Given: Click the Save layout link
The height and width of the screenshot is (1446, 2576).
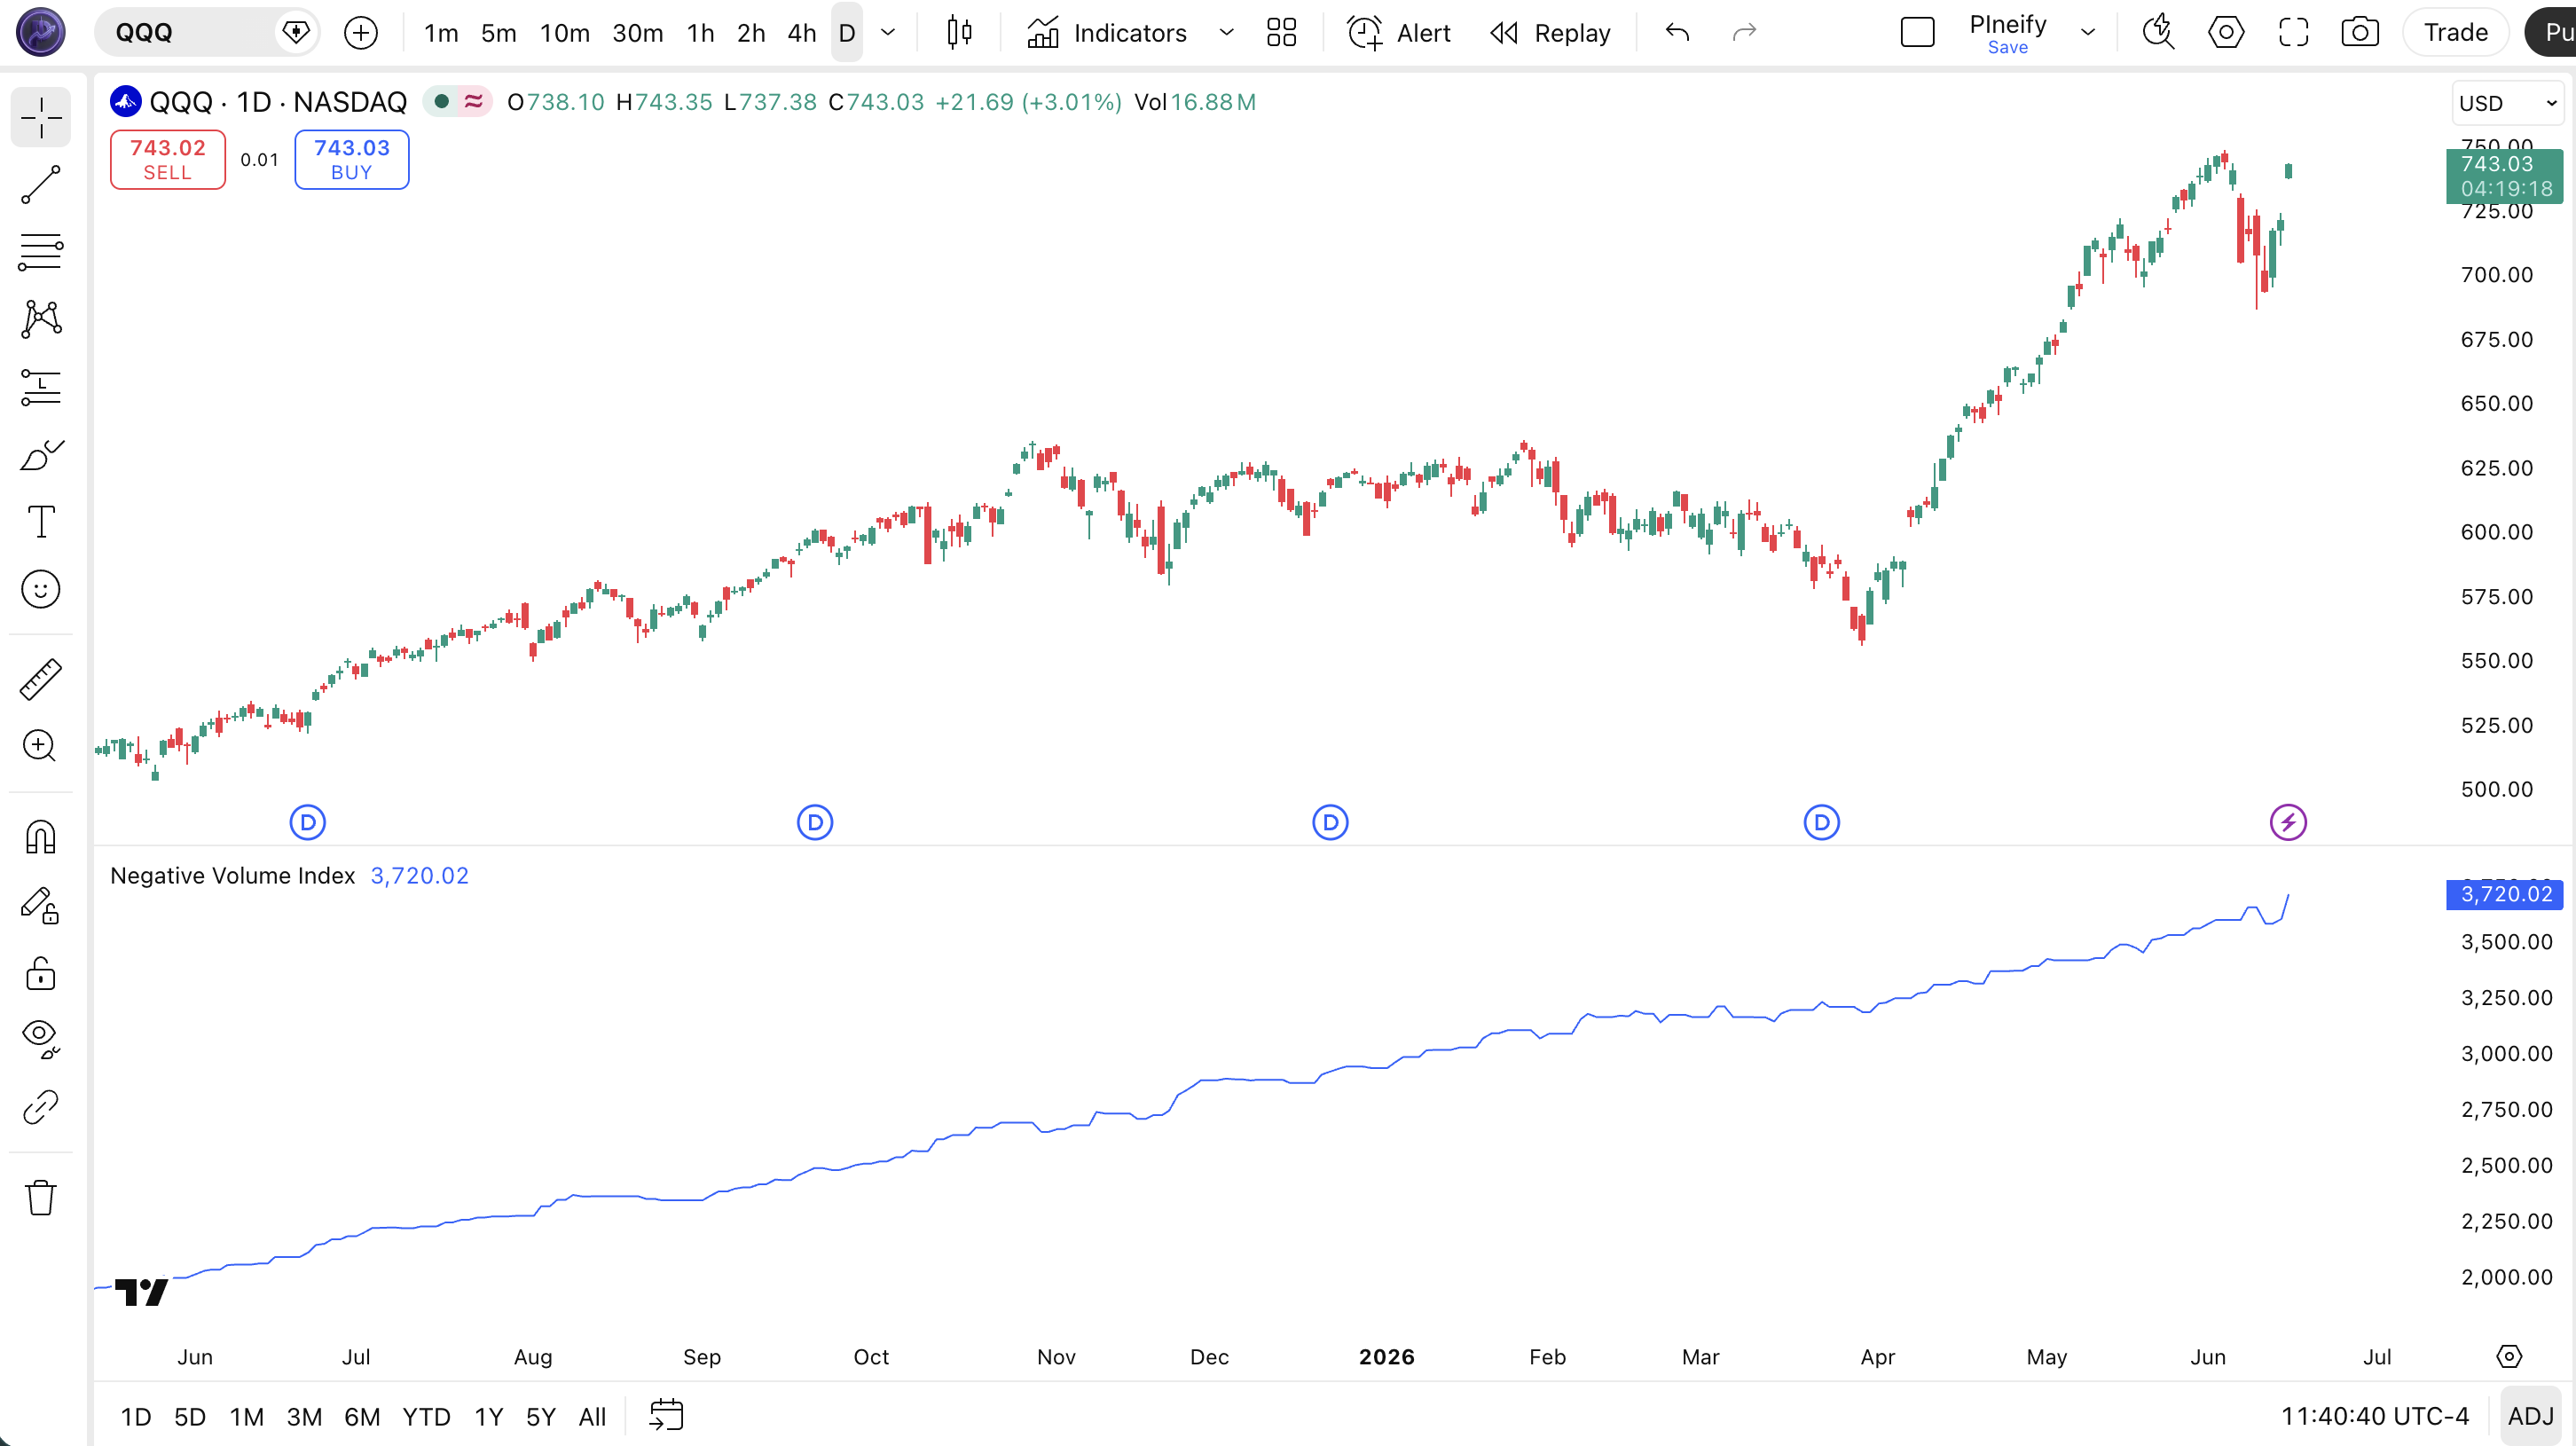Looking at the screenshot, I should [2007, 48].
